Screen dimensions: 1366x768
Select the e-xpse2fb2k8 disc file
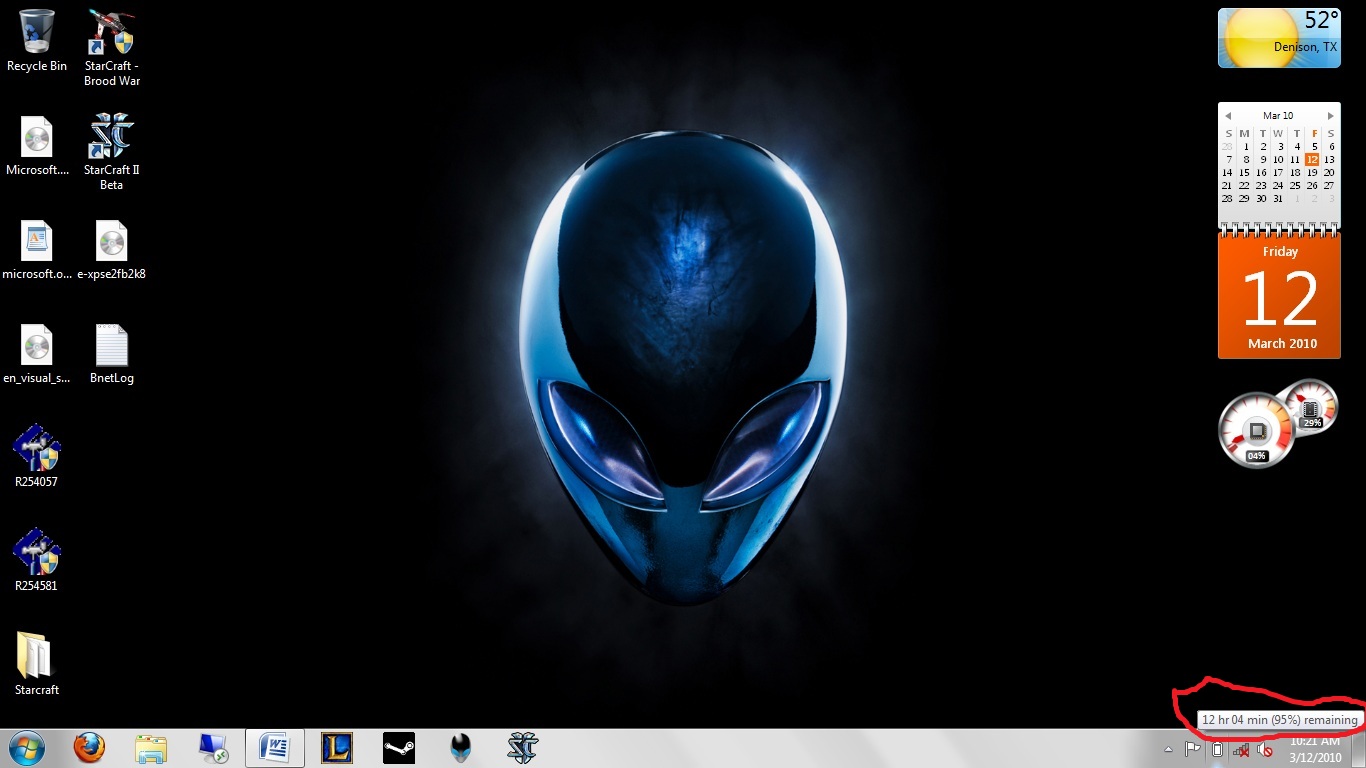(111, 250)
